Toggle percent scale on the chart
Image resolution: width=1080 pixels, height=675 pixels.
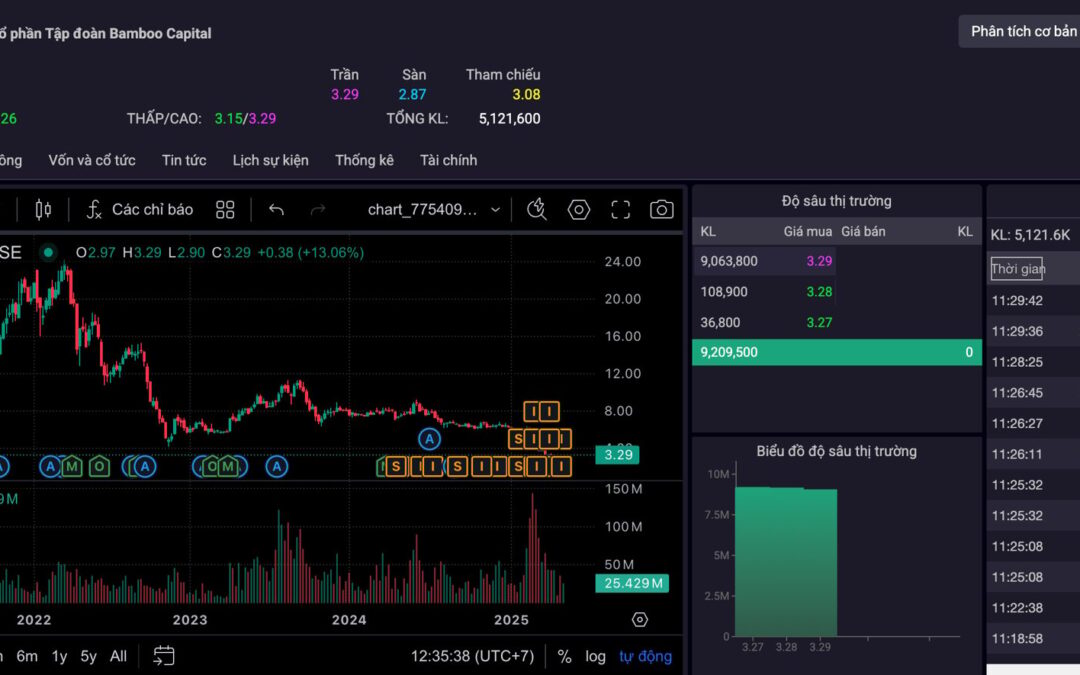point(565,657)
